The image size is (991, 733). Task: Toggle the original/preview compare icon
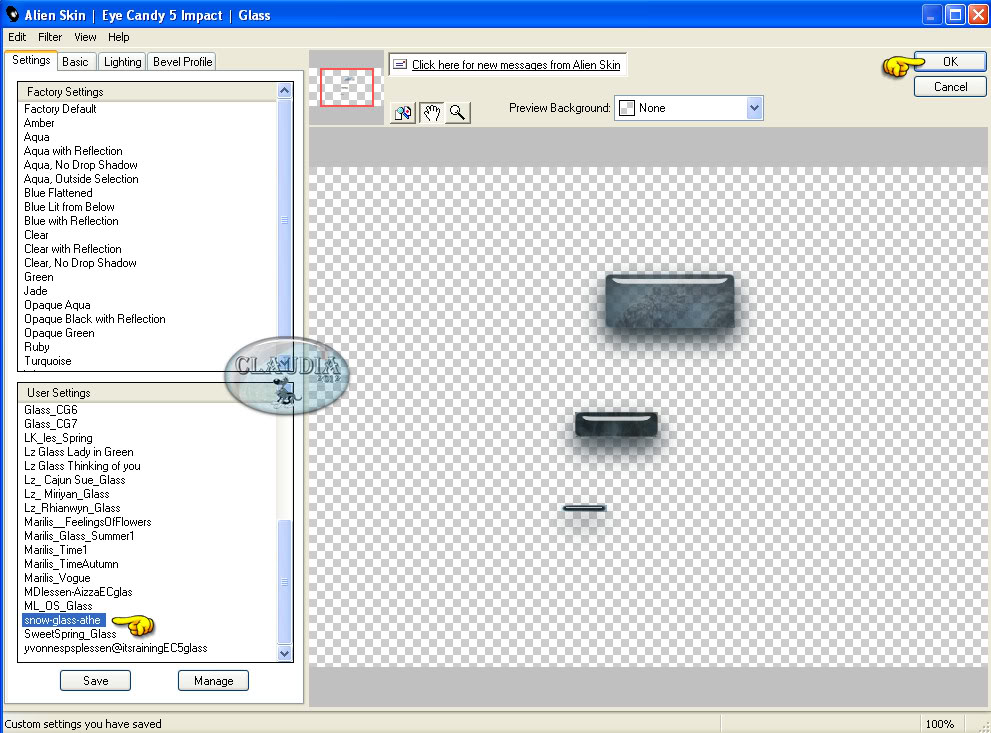[x=403, y=112]
